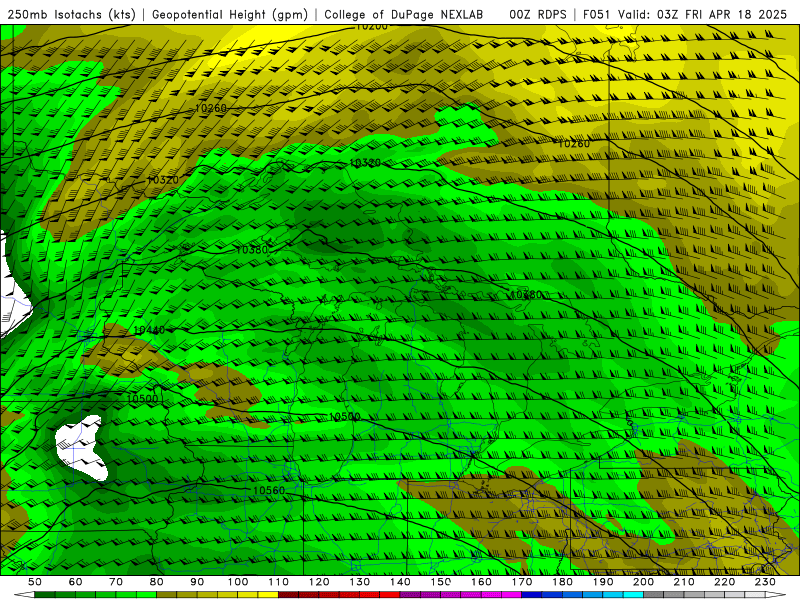Click the color scale value 140
Viewport: 800px width, 600px height.
[x=400, y=582]
